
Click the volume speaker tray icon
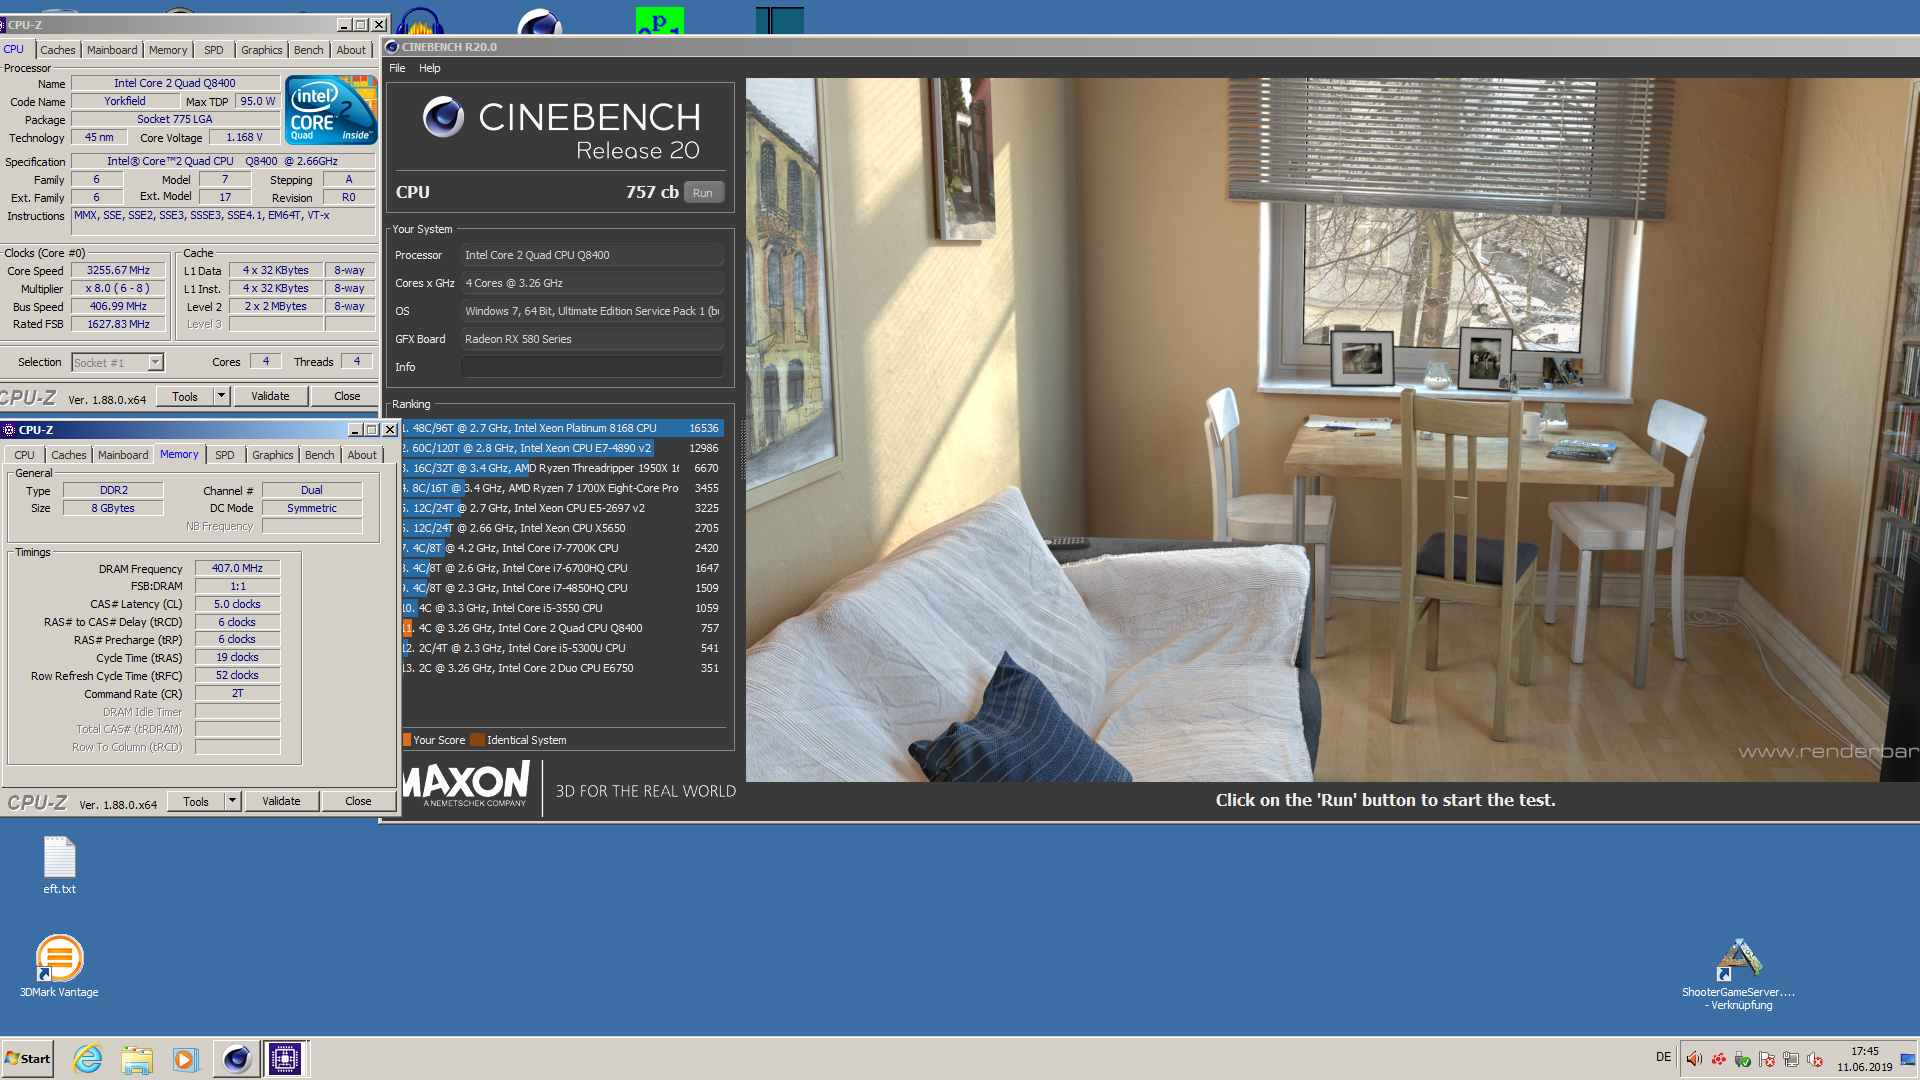point(1694,1059)
